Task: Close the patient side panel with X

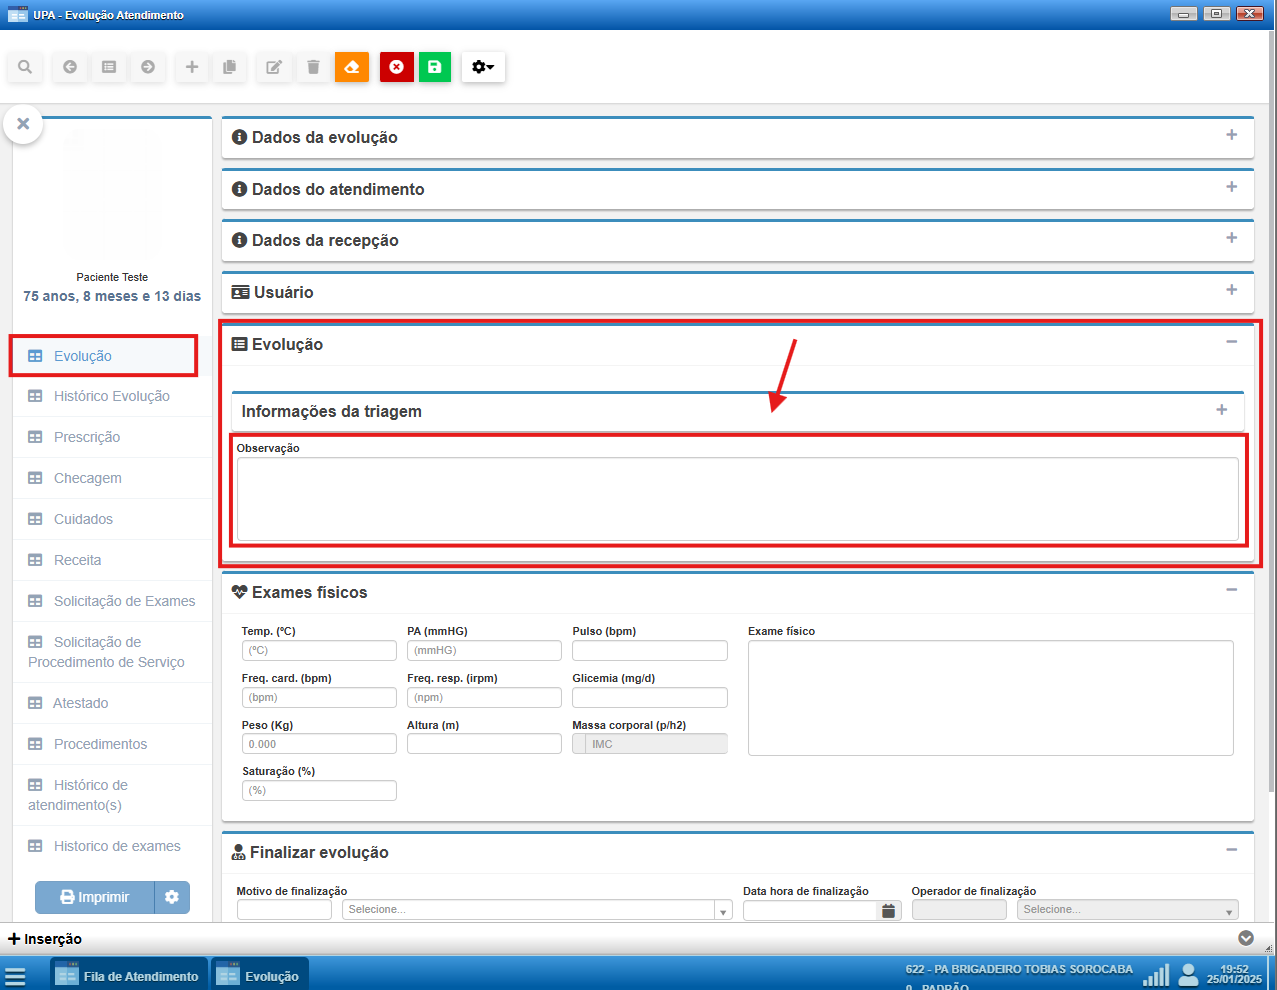Action: (x=23, y=124)
